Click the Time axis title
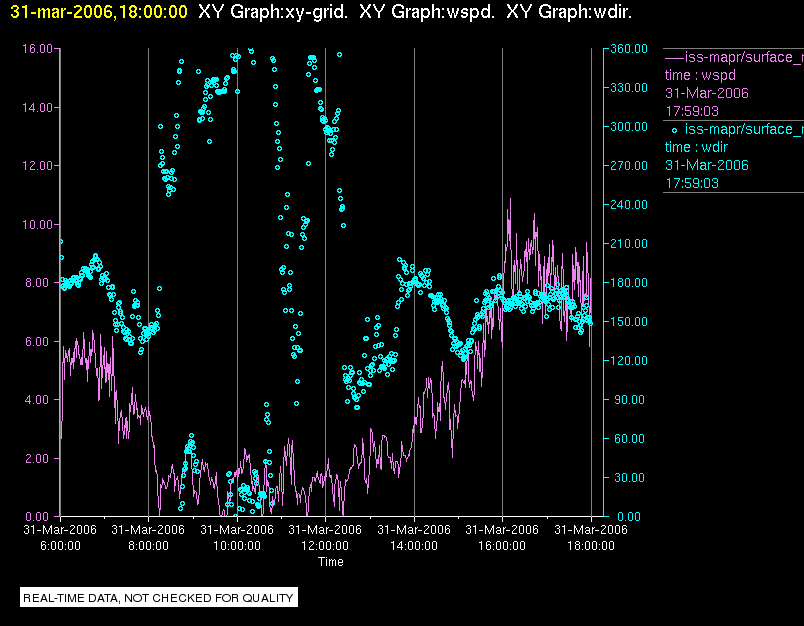804x626 pixels. (x=330, y=561)
